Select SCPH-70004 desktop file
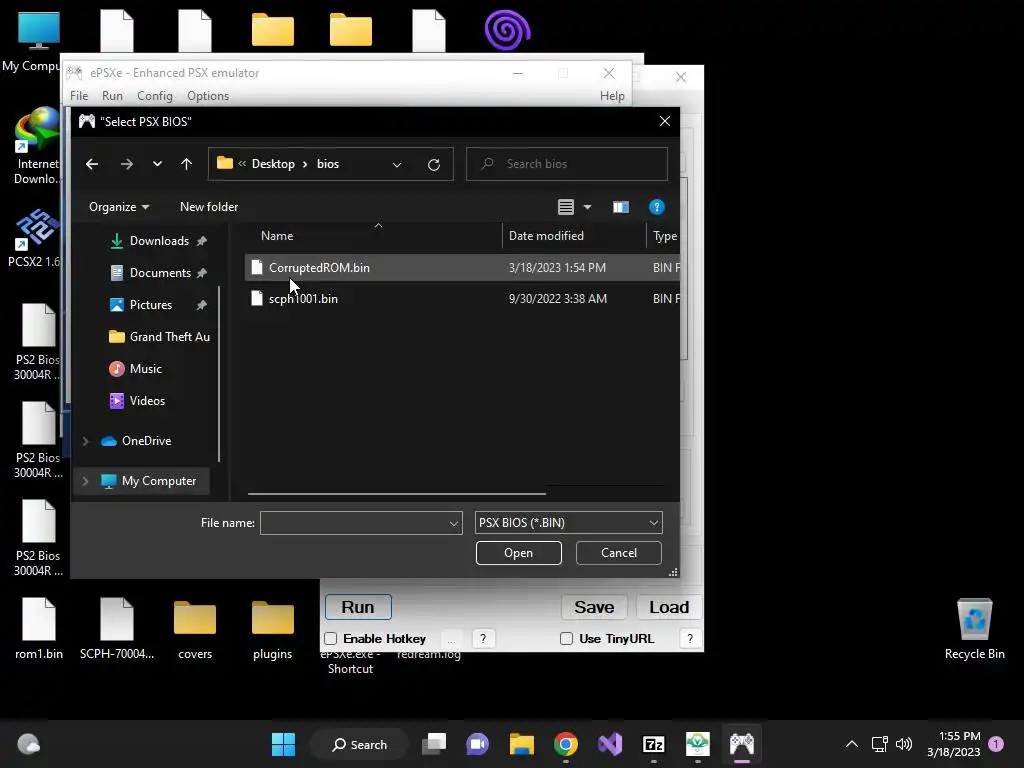 [x=117, y=628]
